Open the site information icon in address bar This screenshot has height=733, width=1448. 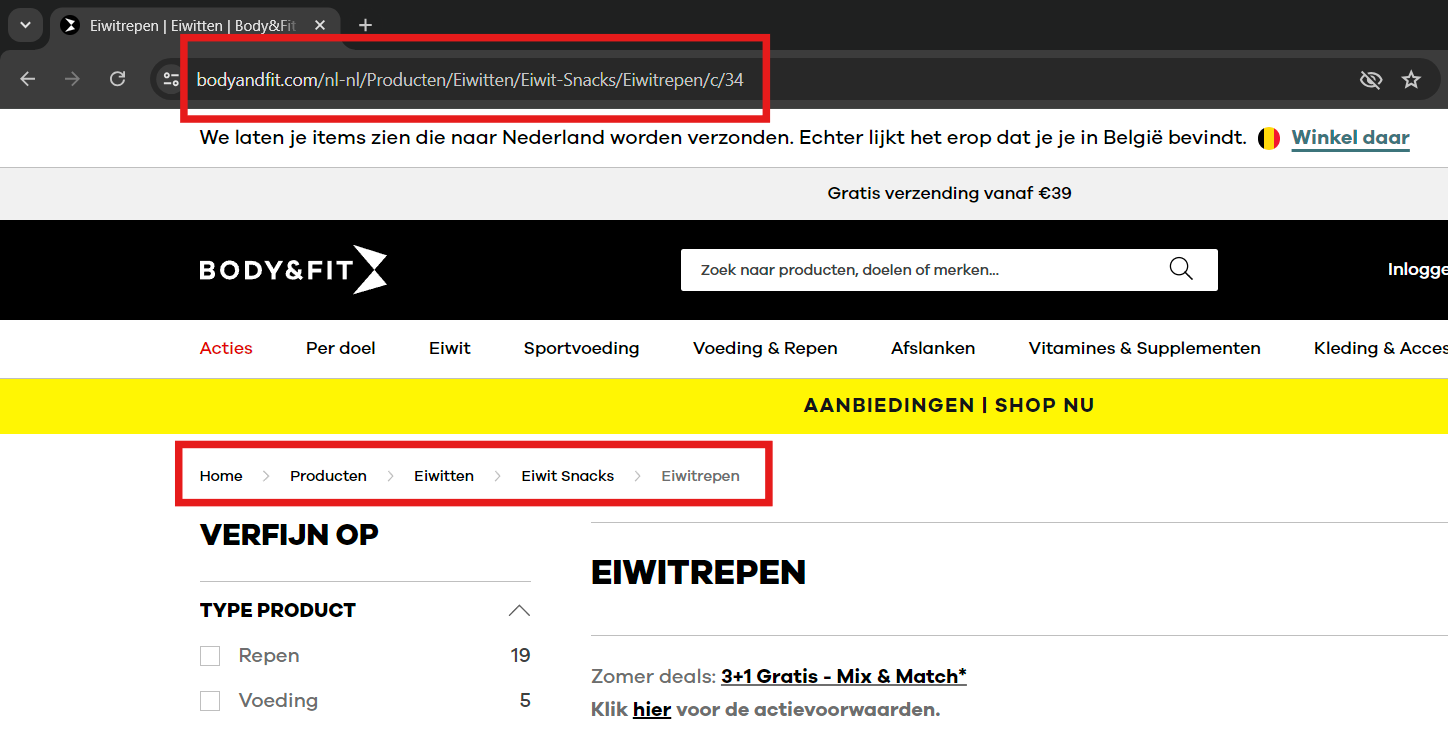(171, 79)
